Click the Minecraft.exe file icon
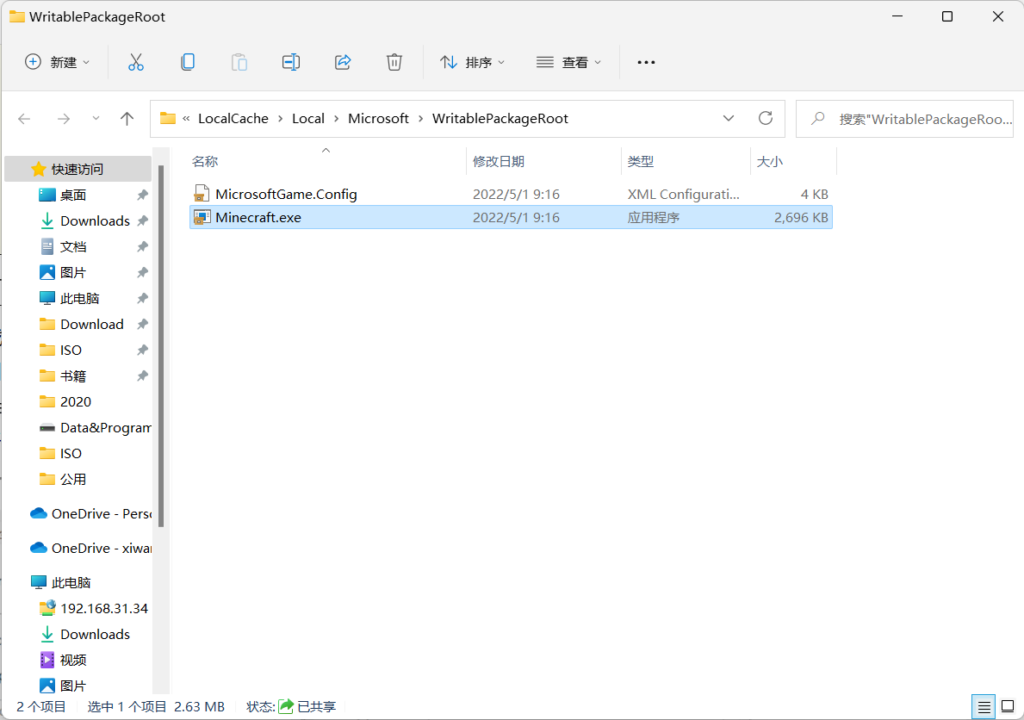This screenshot has height=720, width=1024. pos(202,218)
